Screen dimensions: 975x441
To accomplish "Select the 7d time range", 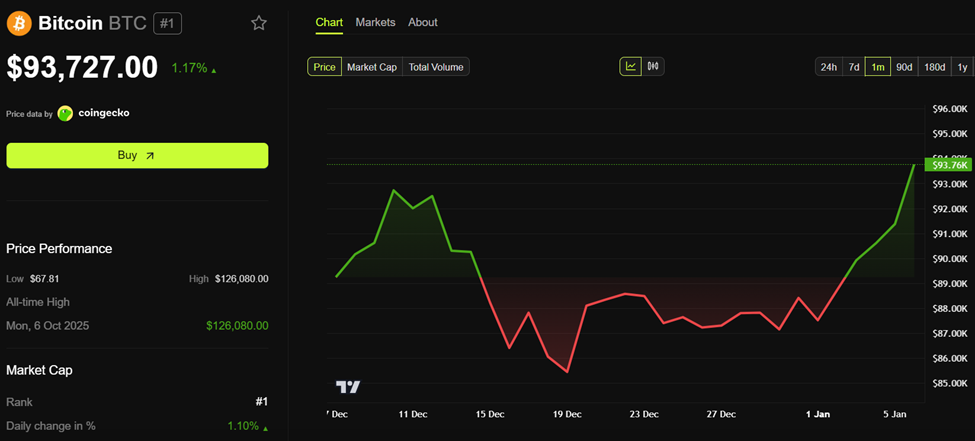I will (853, 67).
